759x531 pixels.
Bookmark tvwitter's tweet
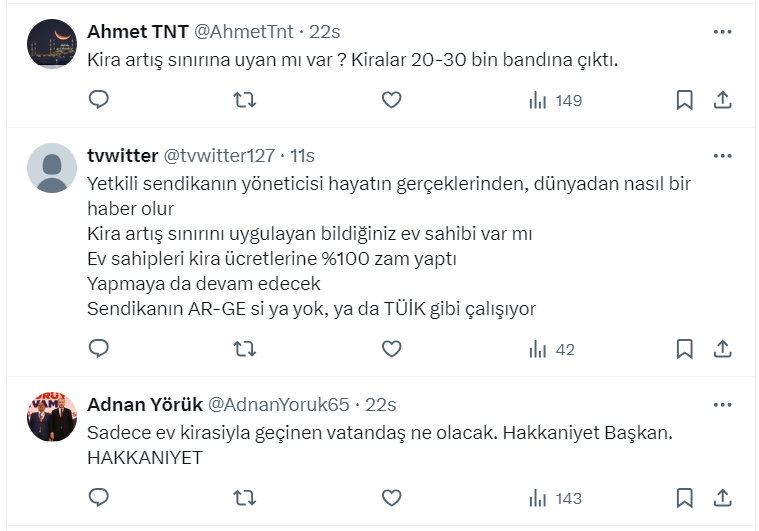685,349
